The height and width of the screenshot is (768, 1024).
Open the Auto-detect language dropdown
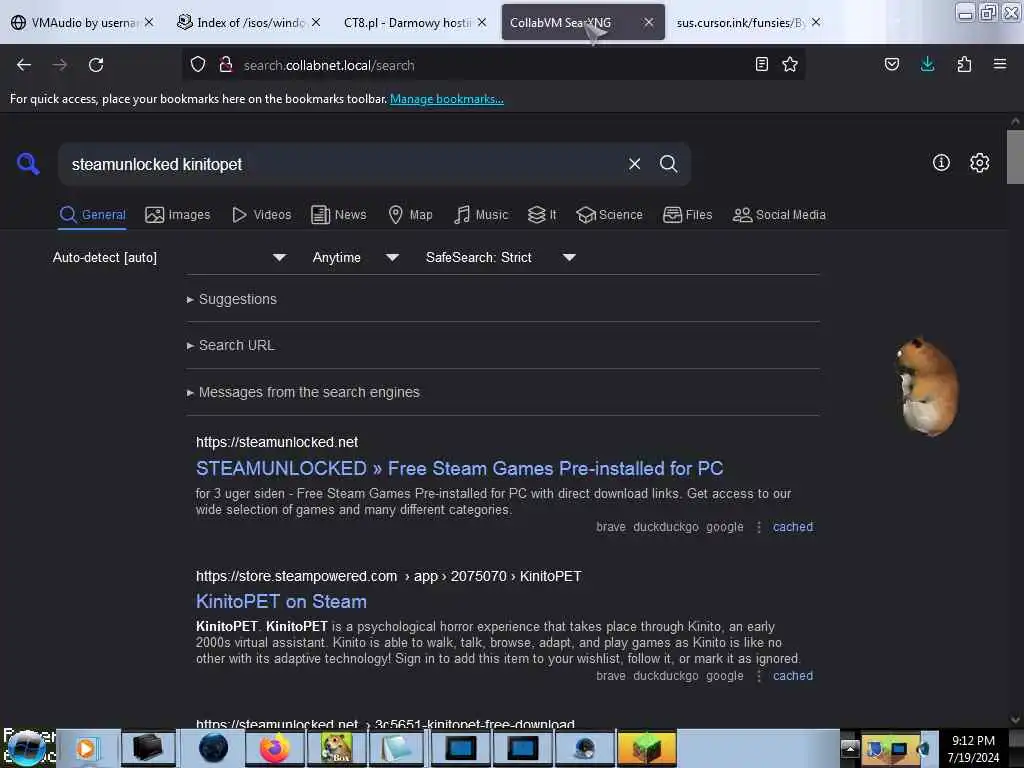(x=169, y=257)
